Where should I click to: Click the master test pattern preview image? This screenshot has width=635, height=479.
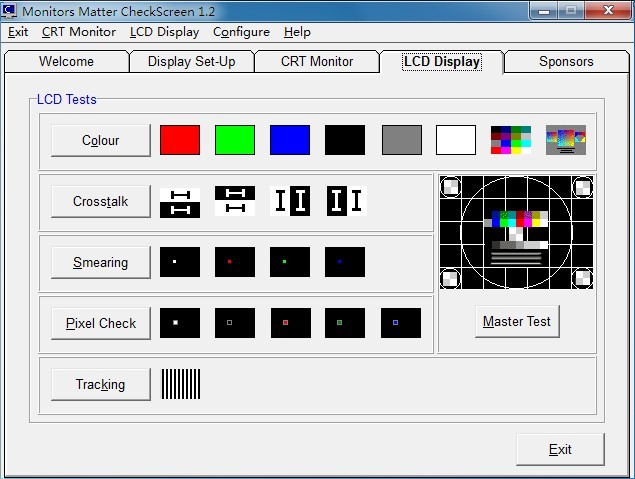(x=517, y=235)
